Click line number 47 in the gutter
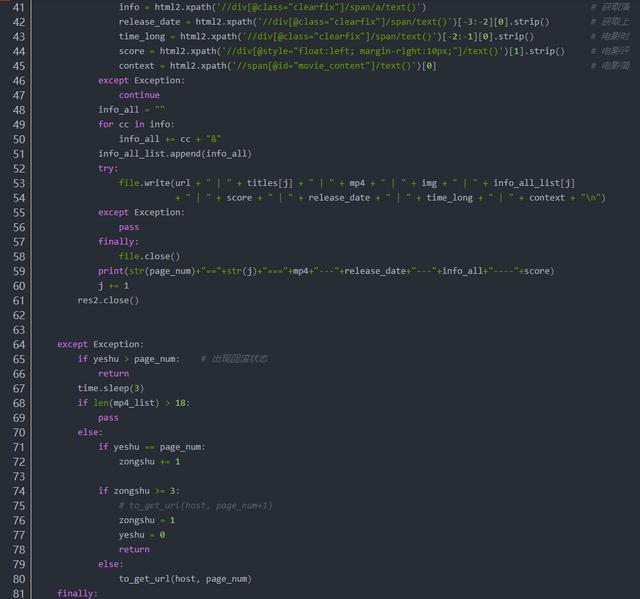The height and width of the screenshot is (599, 640). click(x=19, y=95)
